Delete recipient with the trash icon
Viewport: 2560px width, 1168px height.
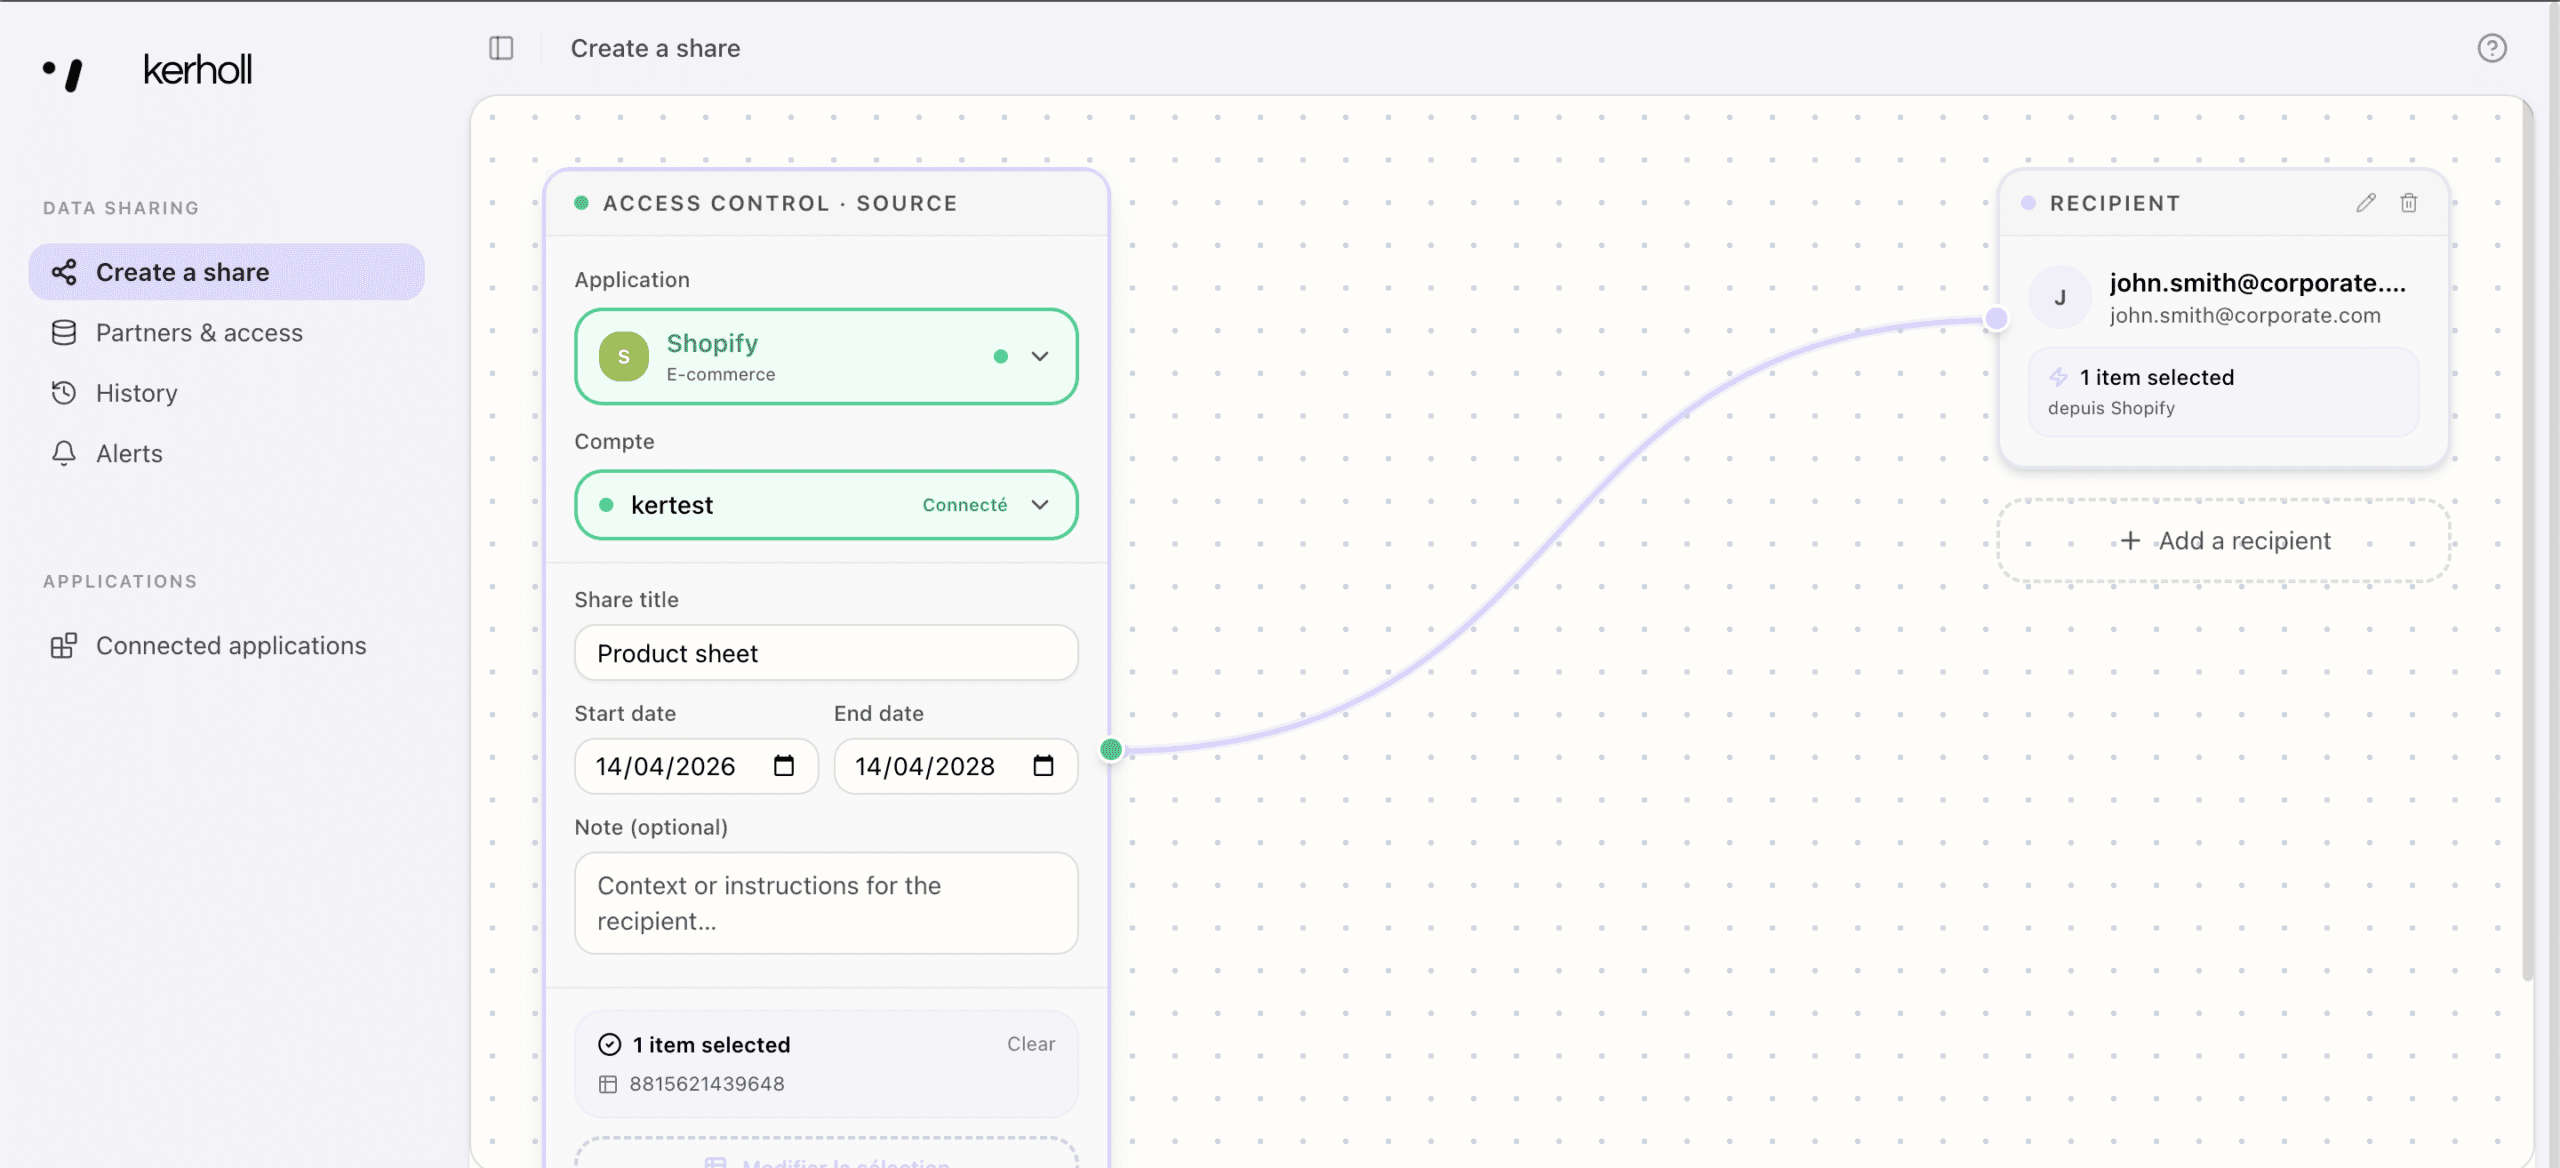[2409, 203]
